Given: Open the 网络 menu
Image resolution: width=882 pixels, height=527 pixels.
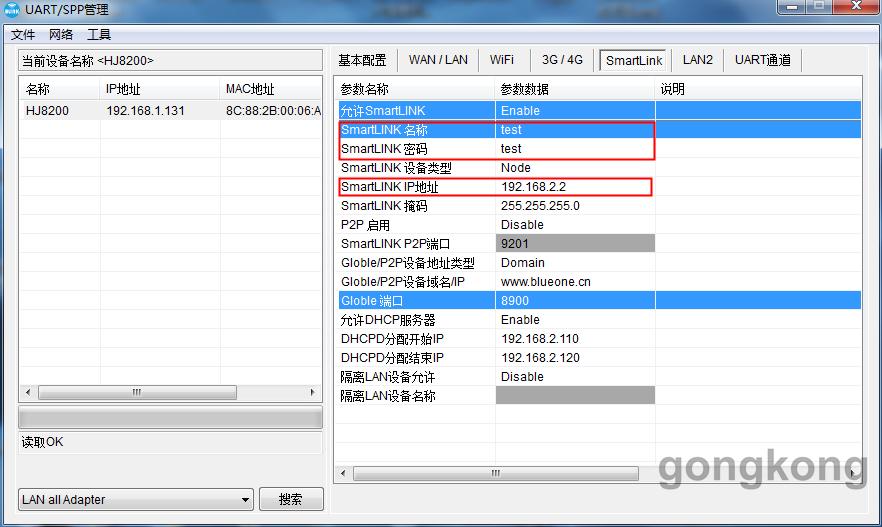Looking at the screenshot, I should tap(61, 35).
